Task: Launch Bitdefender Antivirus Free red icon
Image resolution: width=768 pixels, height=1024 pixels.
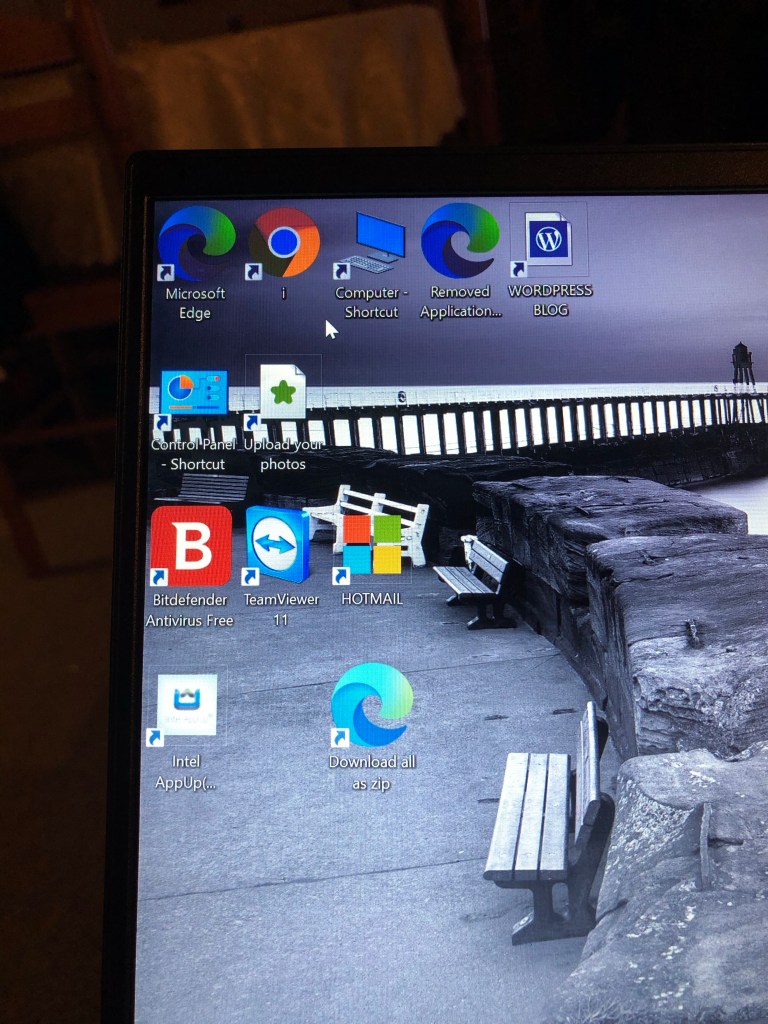Action: (x=191, y=545)
